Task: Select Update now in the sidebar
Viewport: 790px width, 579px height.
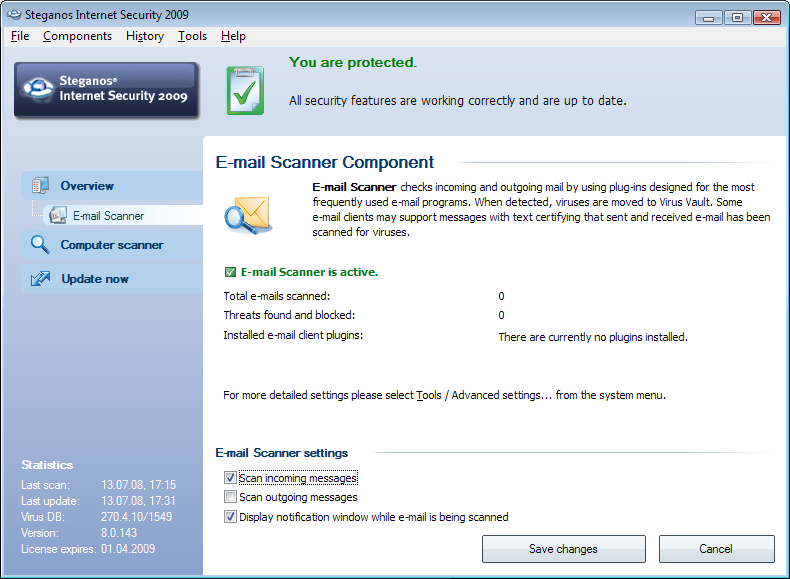Action: [112, 279]
